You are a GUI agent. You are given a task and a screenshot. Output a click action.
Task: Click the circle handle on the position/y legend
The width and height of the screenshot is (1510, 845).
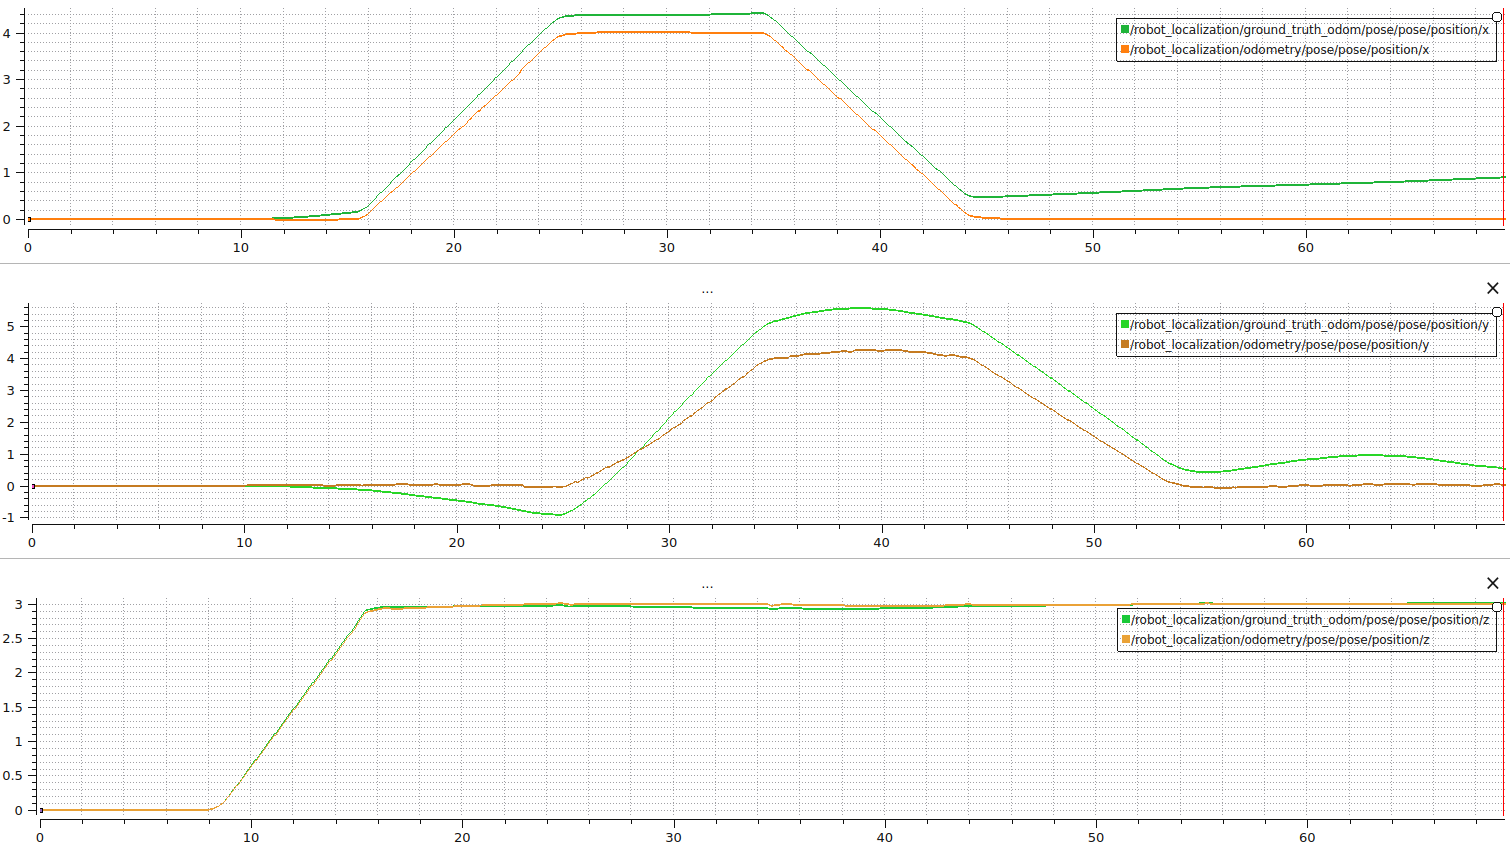click(x=1496, y=312)
